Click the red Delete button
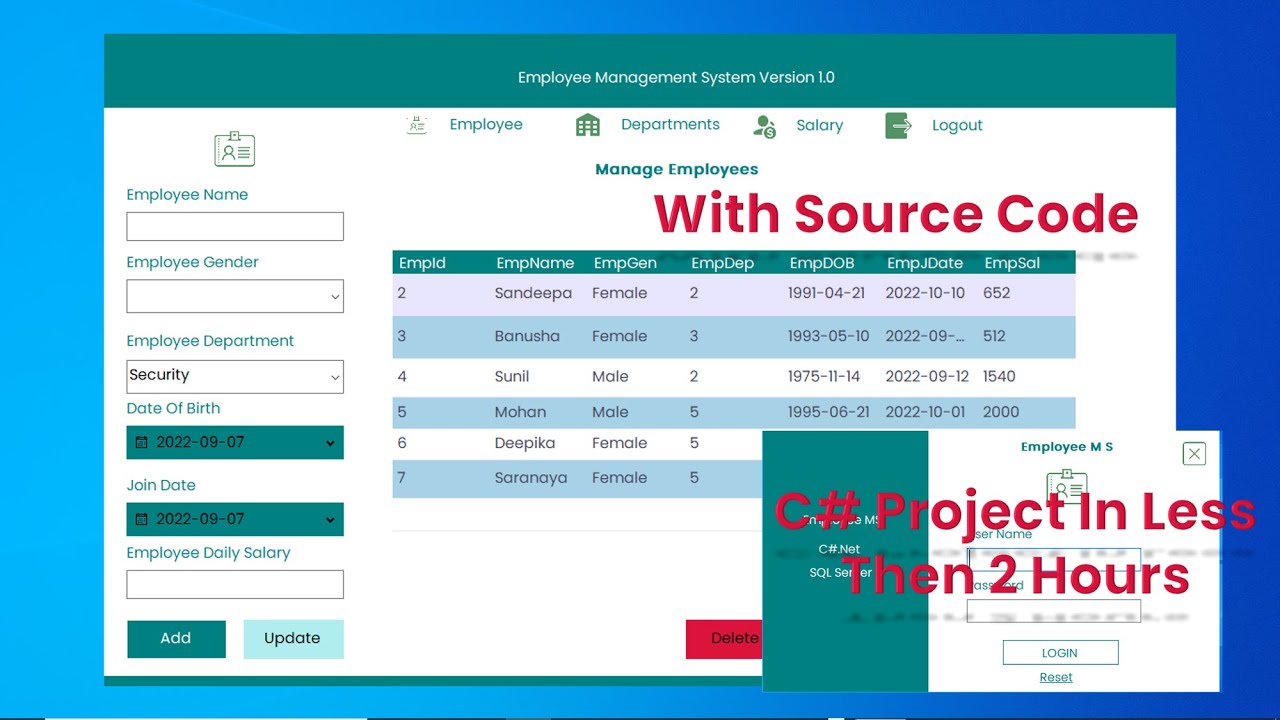Screen dimensions: 1280x720 724,639
